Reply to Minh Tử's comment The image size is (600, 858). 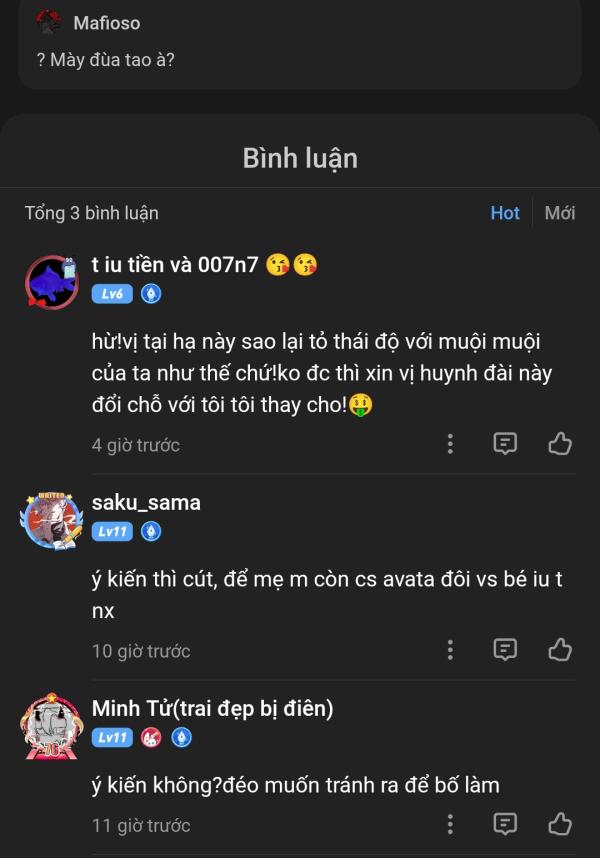(506, 824)
